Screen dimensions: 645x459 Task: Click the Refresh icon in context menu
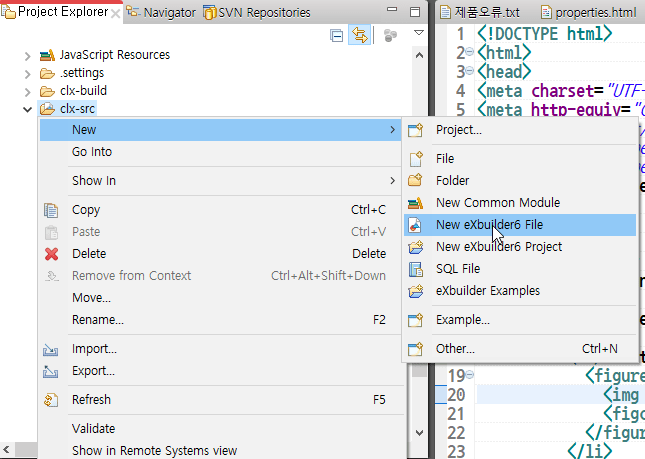point(52,400)
